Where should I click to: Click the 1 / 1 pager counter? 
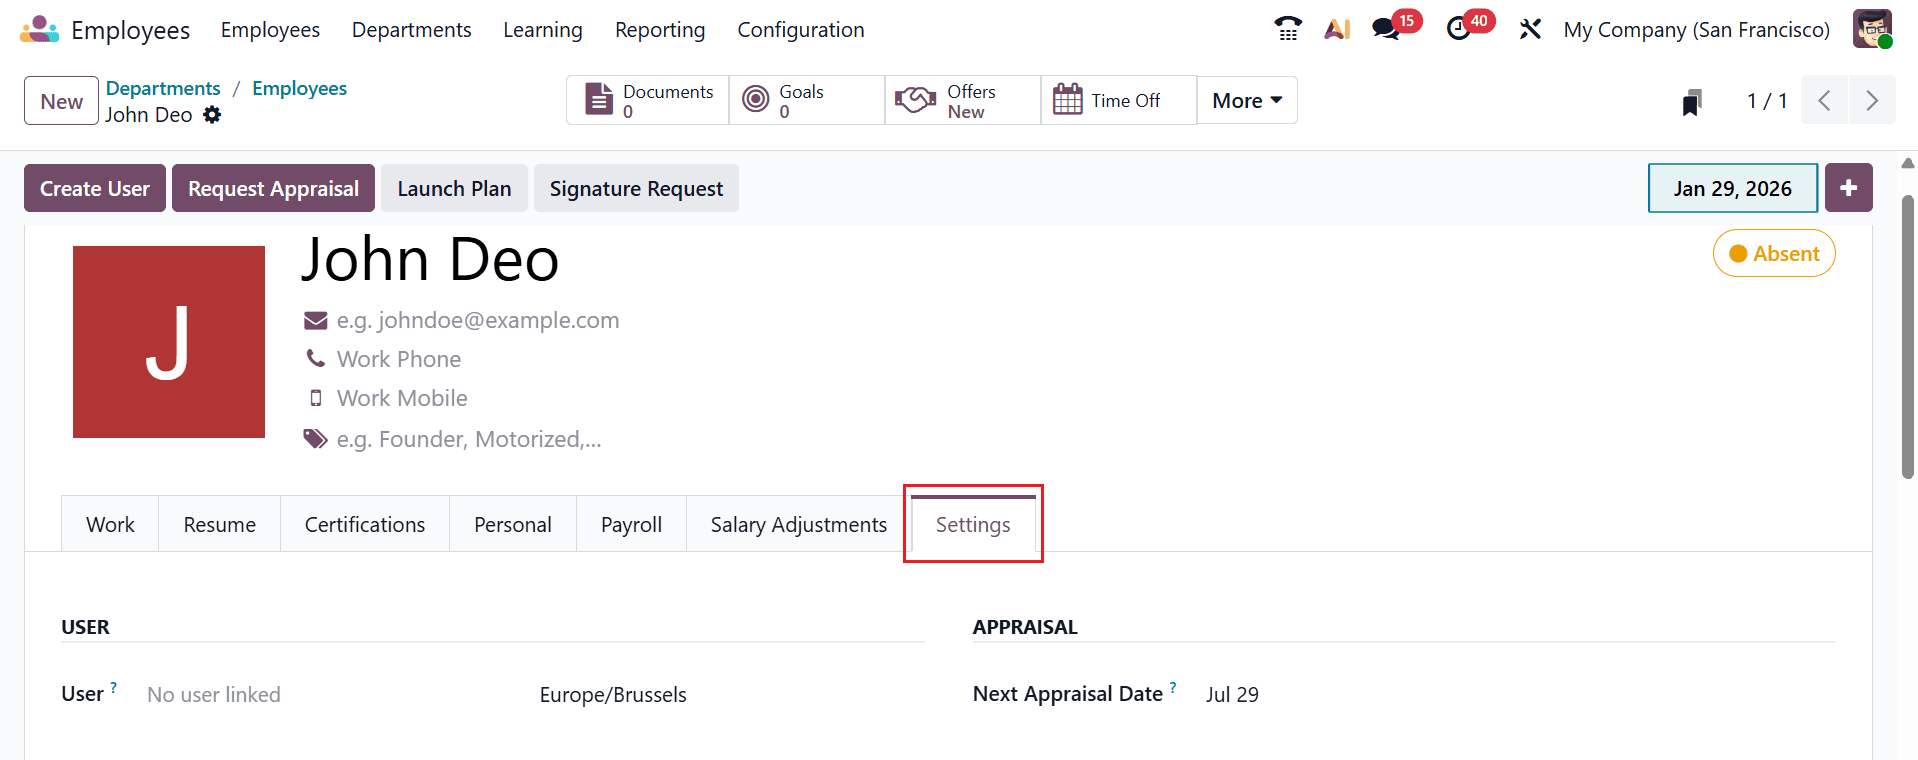(x=1767, y=100)
